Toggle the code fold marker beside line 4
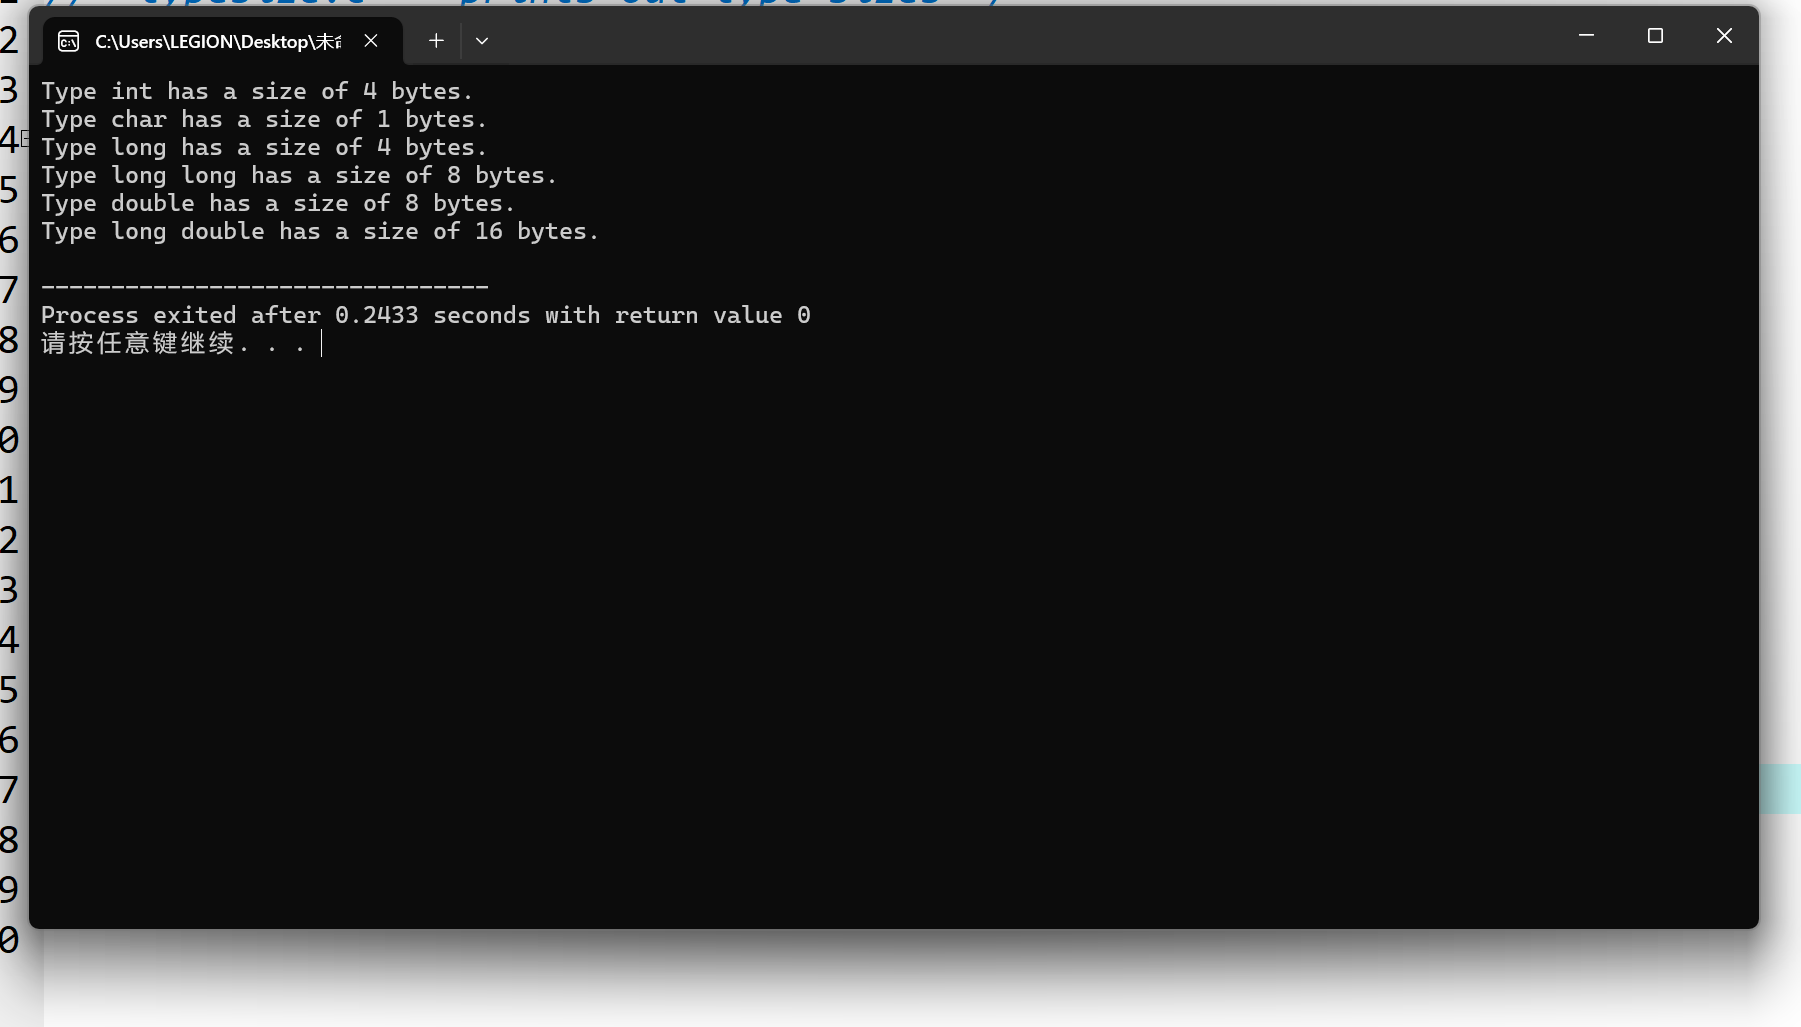The height and width of the screenshot is (1027, 1801). [x=25, y=139]
